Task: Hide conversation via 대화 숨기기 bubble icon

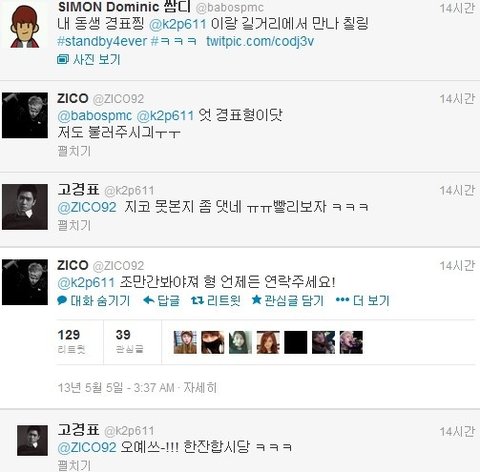Action: (x=62, y=300)
